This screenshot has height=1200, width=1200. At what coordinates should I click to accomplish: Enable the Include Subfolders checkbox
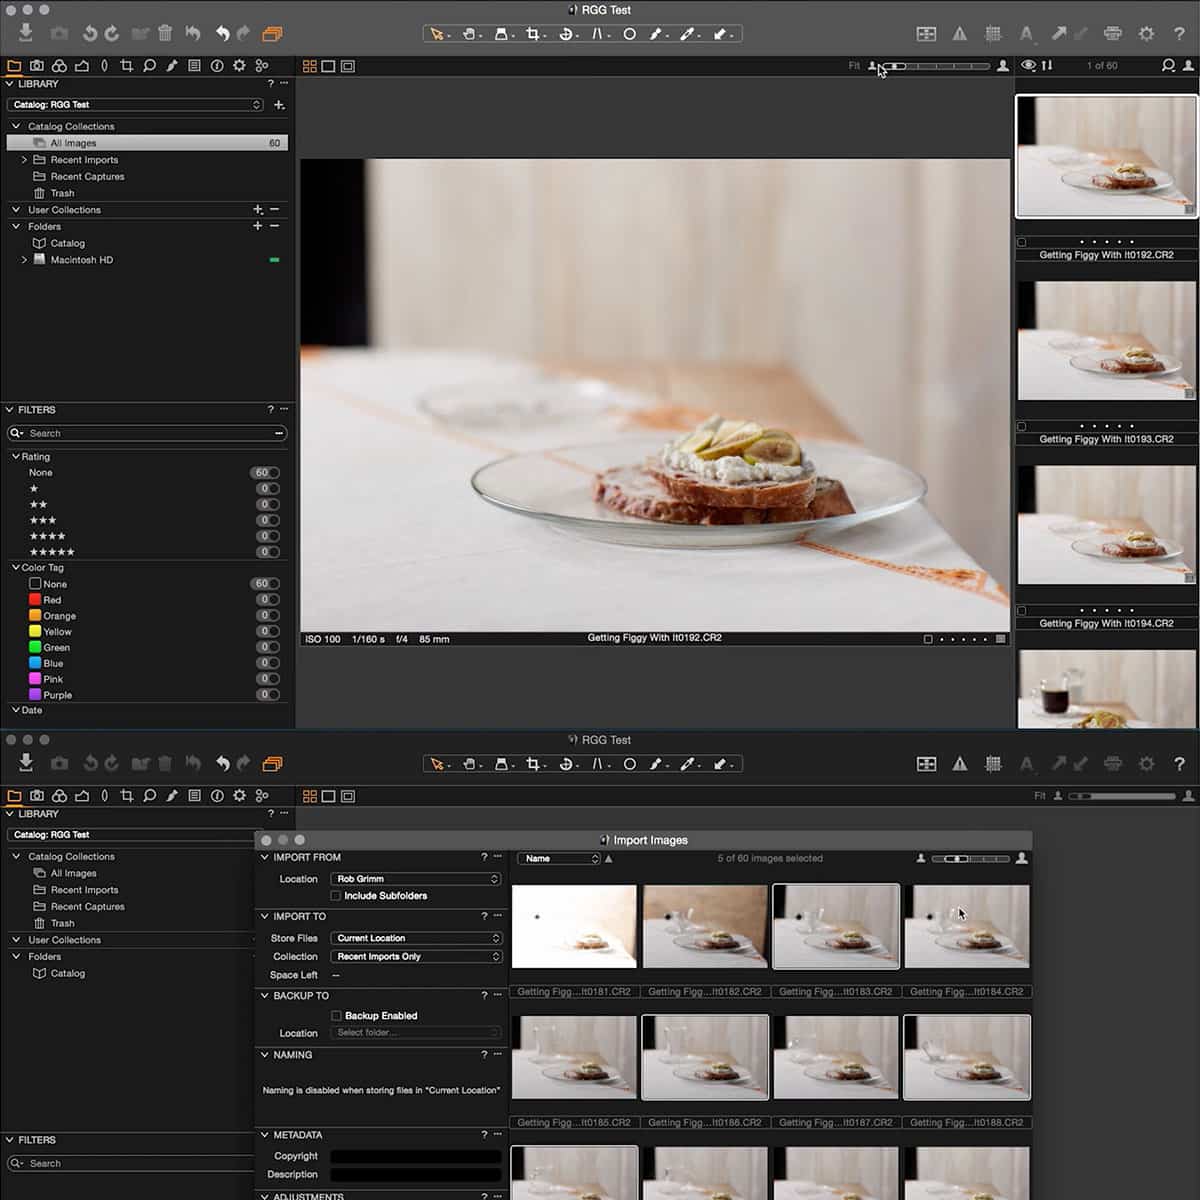point(337,896)
